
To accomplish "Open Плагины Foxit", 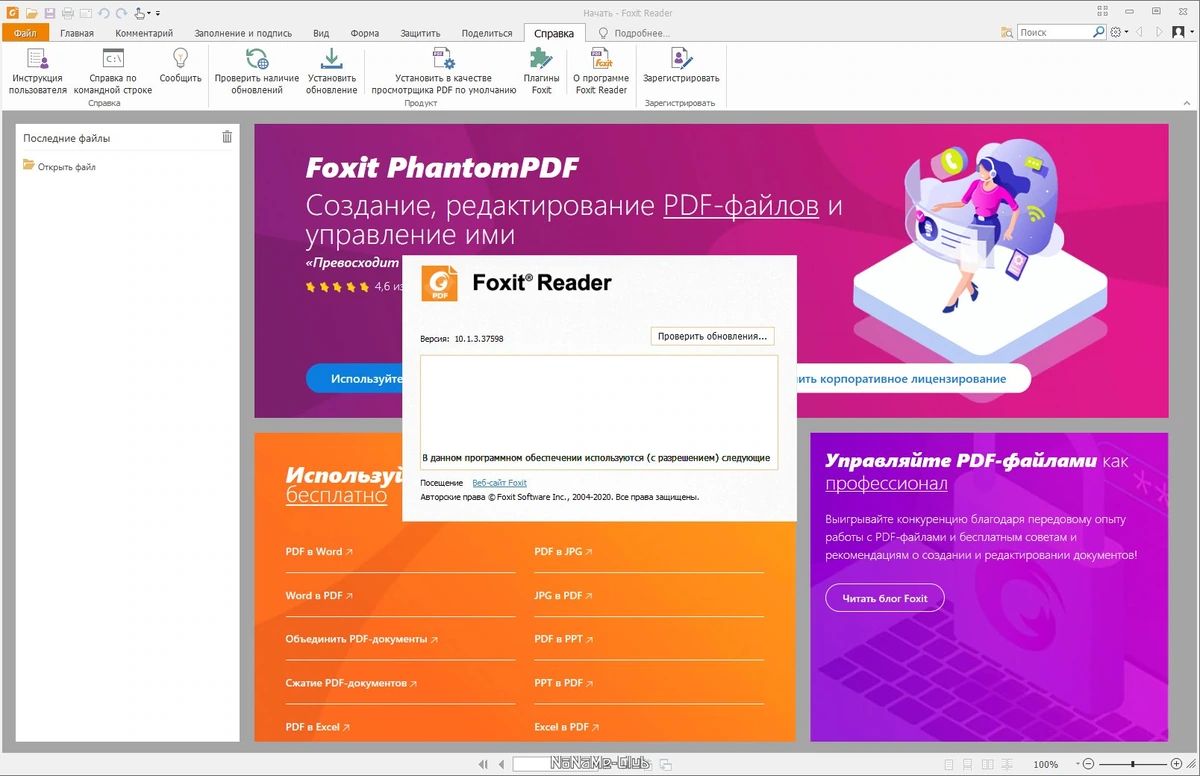I will click(541, 71).
